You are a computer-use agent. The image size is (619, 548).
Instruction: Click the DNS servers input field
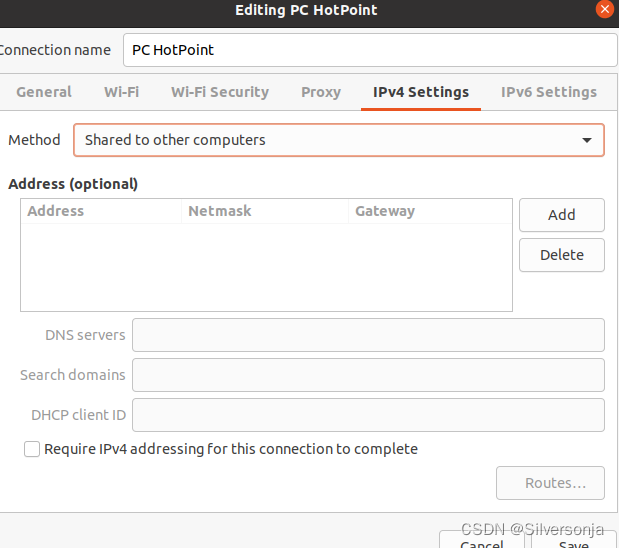[368, 335]
